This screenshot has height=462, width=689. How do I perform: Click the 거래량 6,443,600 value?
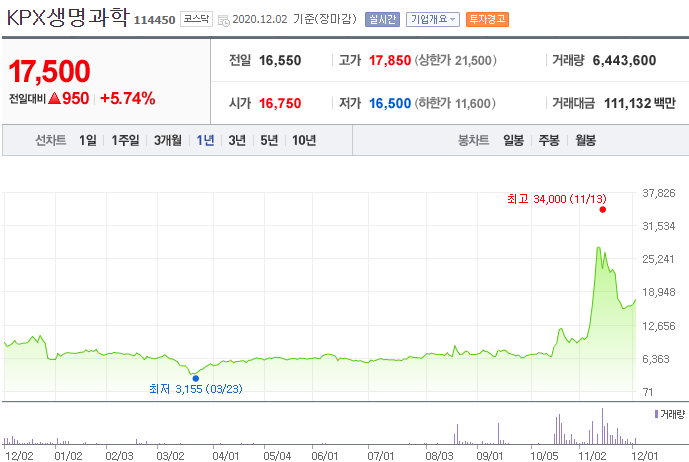(624, 60)
